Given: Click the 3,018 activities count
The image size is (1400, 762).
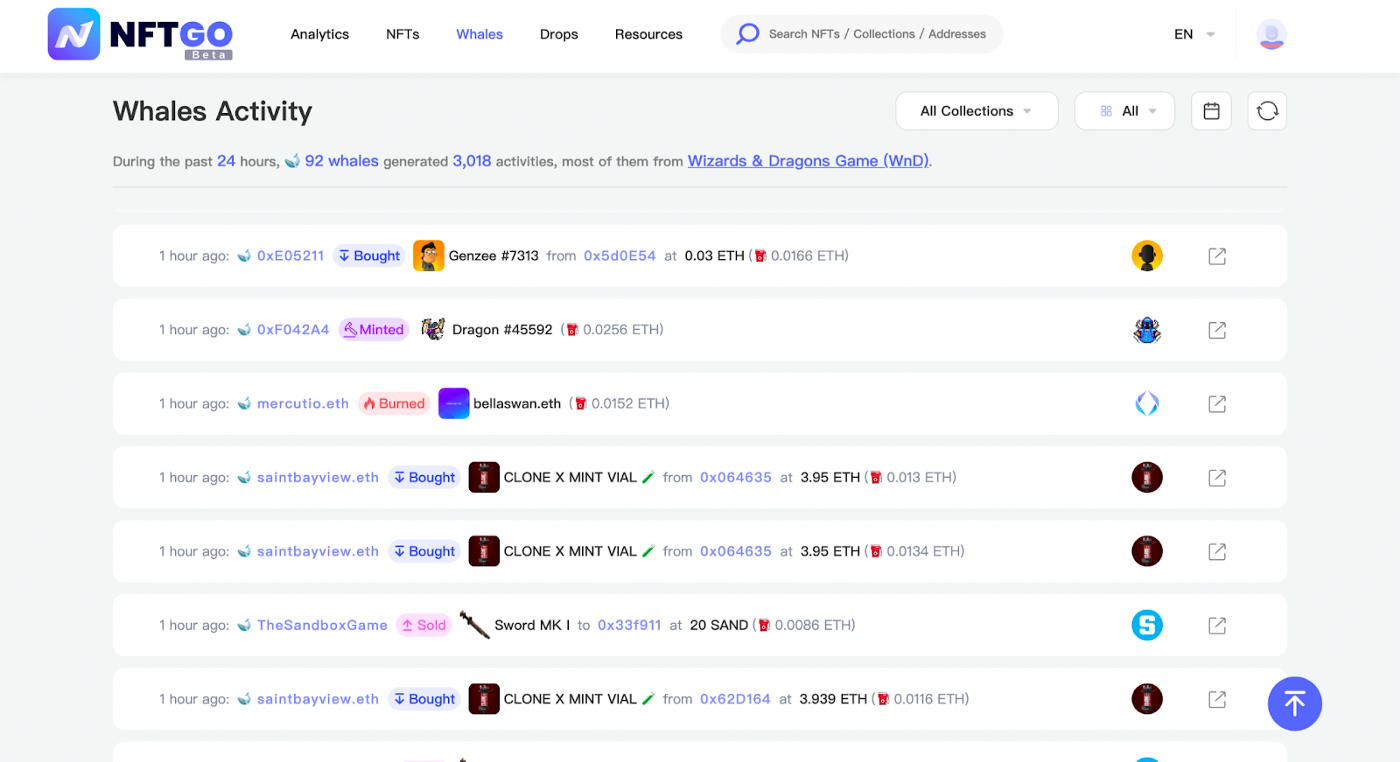Looking at the screenshot, I should (472, 161).
